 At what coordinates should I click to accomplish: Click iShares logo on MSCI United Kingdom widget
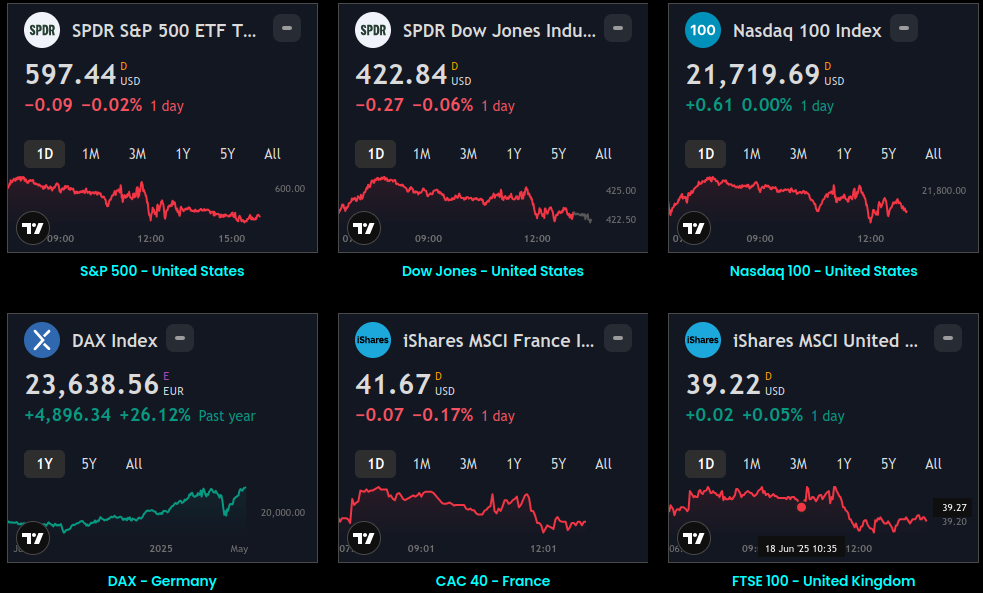point(703,340)
